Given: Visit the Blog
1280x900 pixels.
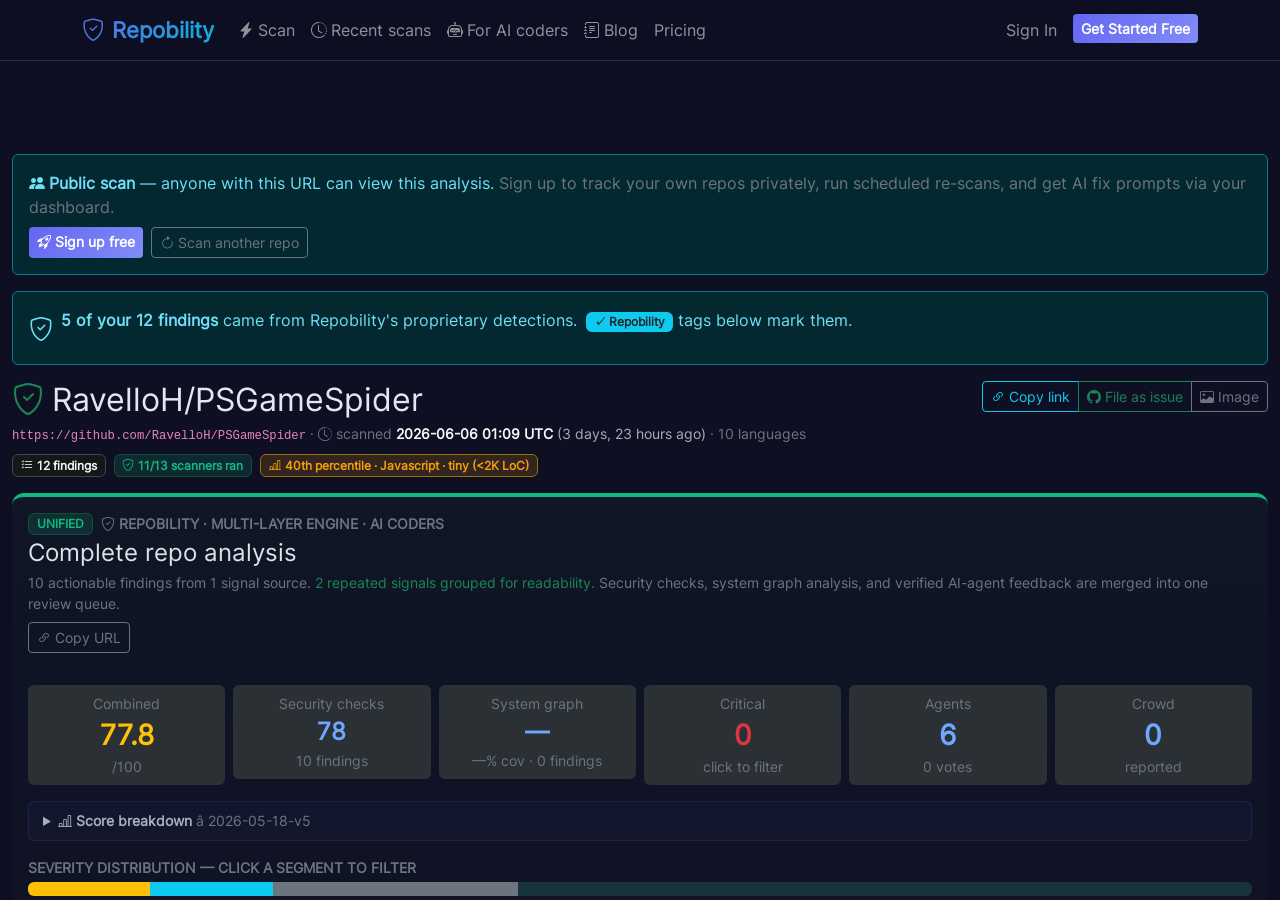Looking at the screenshot, I should coord(611,30).
